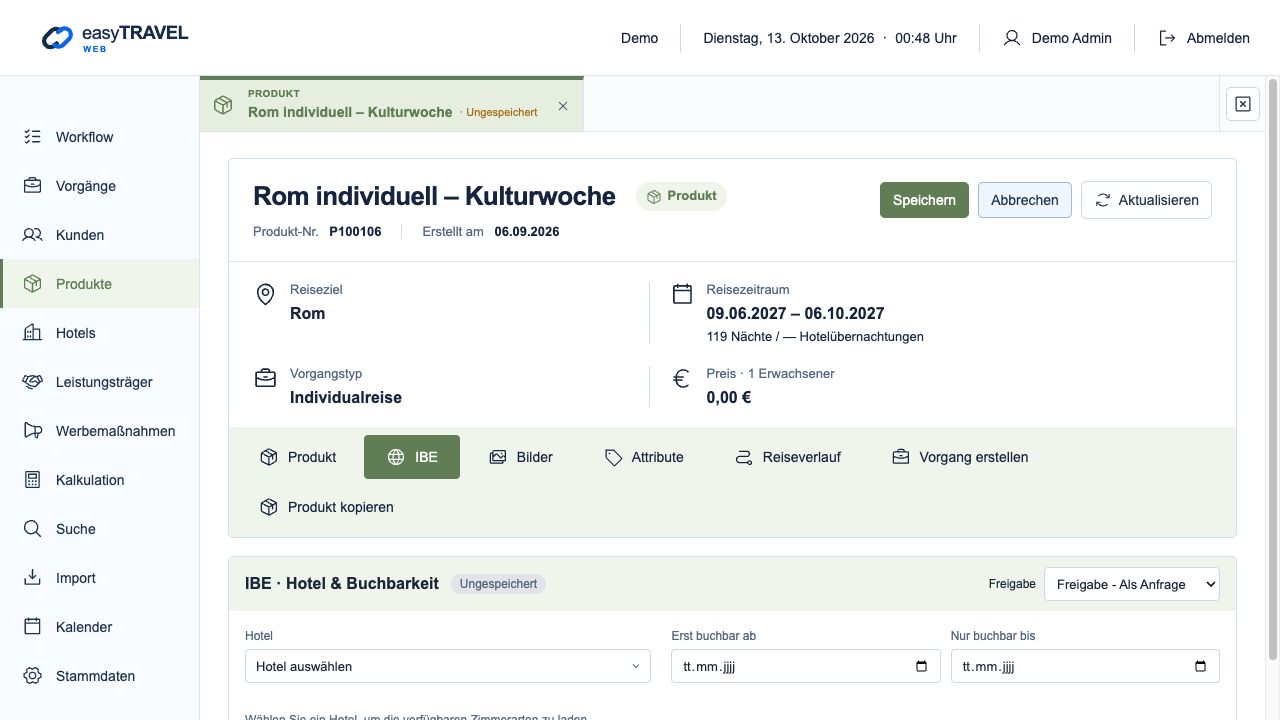Focus the Erst buchbar ab date field
This screenshot has width=1280, height=720.
[x=806, y=666]
